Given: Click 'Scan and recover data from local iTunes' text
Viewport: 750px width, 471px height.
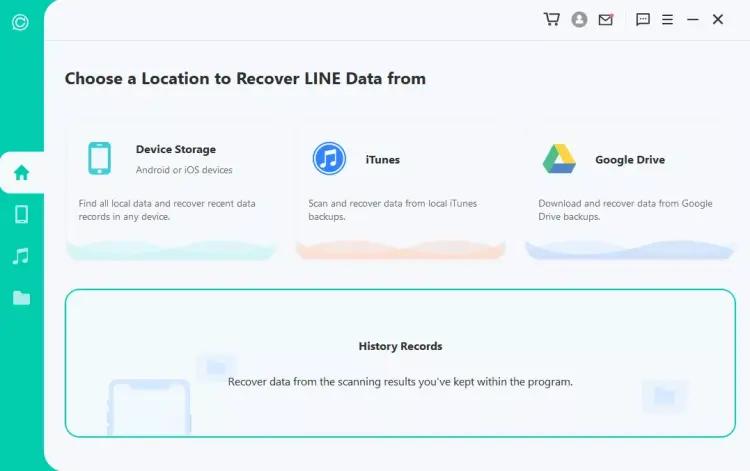Looking at the screenshot, I should pyautogui.click(x=393, y=210).
